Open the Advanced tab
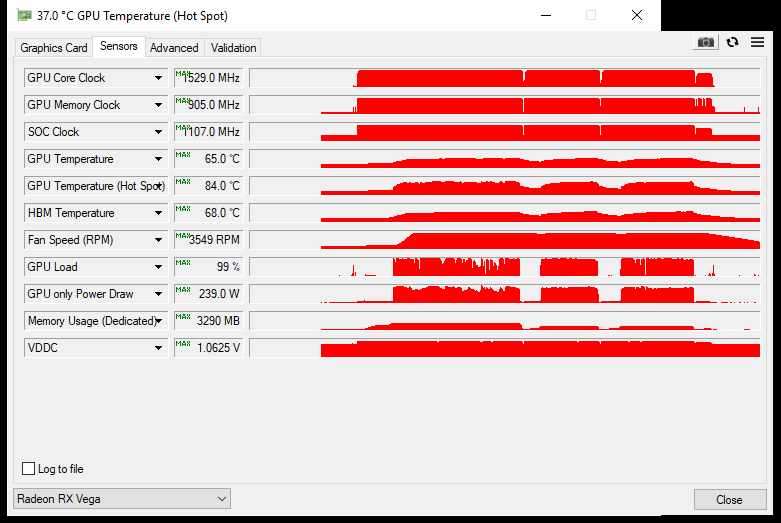Image resolution: width=781 pixels, height=523 pixels. point(174,48)
